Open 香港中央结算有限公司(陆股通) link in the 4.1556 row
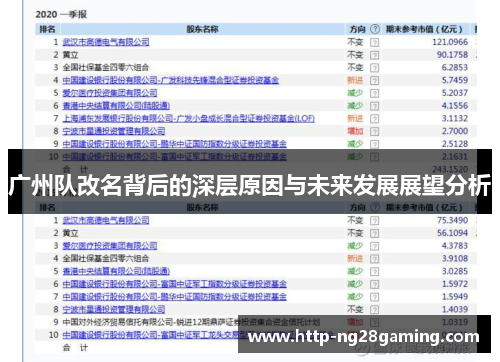Viewport: 500px width, 362px height. coord(116,106)
